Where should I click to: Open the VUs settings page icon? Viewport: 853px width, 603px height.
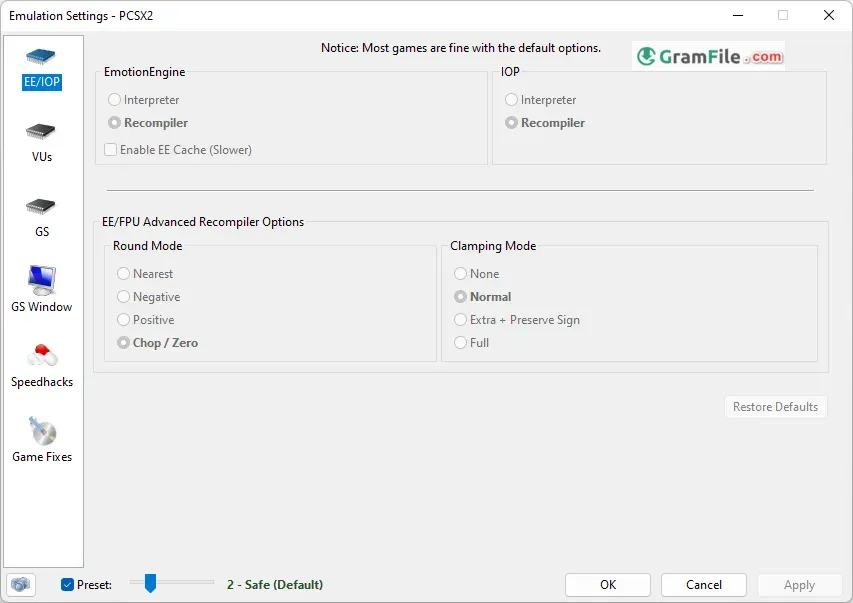(x=41, y=131)
